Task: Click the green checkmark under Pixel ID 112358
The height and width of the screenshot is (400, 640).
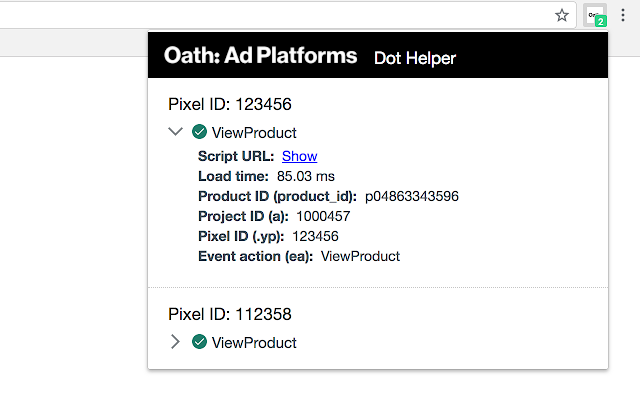Action: (199, 342)
